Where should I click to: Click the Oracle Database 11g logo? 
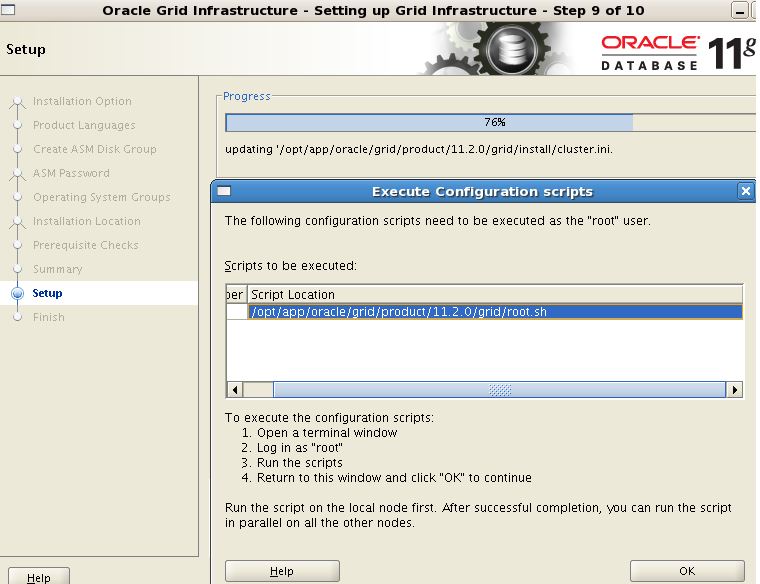tap(678, 52)
